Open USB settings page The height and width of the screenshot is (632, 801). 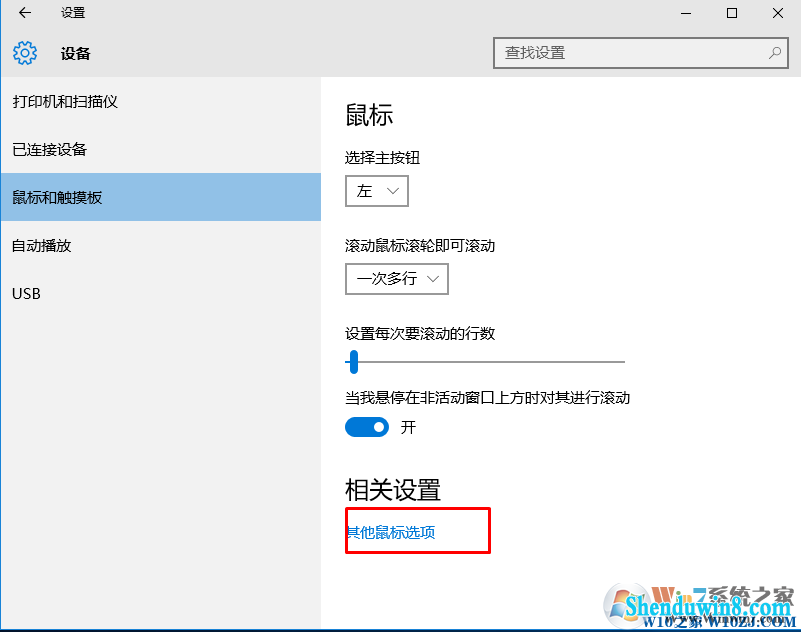[160, 294]
